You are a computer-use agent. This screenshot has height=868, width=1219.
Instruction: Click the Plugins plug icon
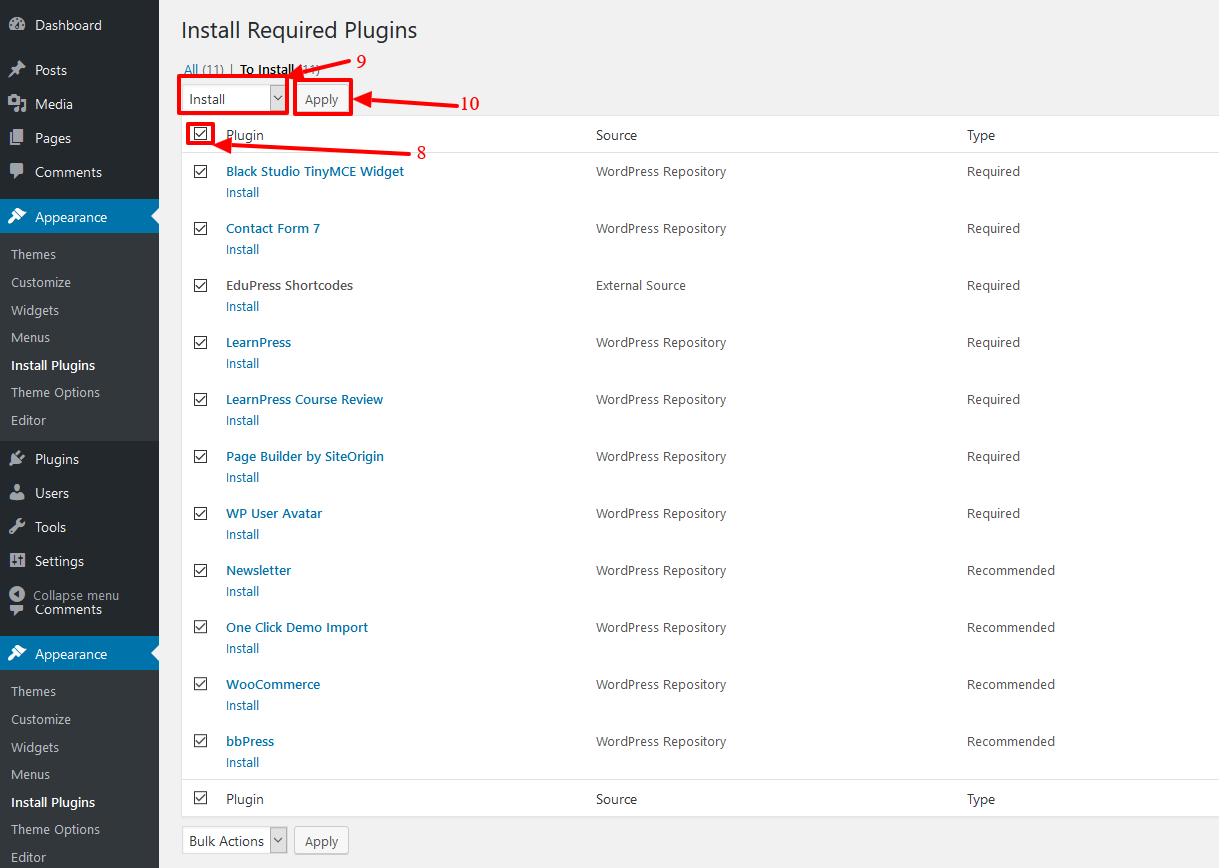[x=17, y=459]
